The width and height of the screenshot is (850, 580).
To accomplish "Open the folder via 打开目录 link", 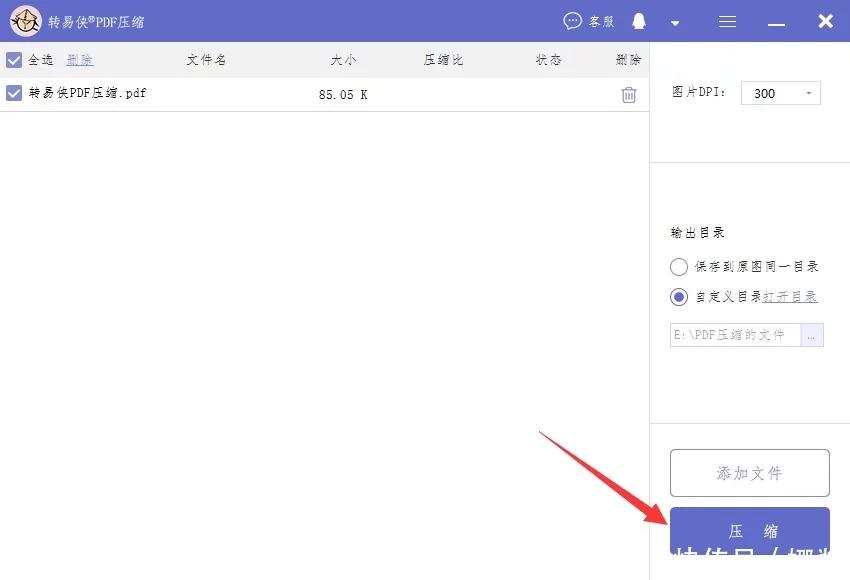I will (792, 297).
